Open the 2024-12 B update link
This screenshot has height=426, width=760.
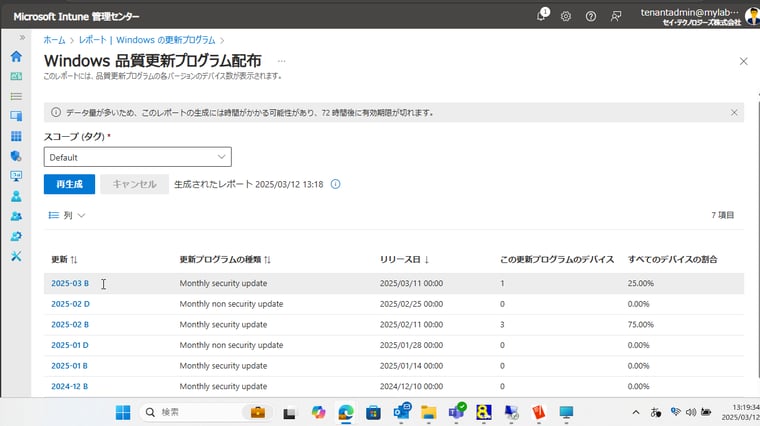[69, 386]
